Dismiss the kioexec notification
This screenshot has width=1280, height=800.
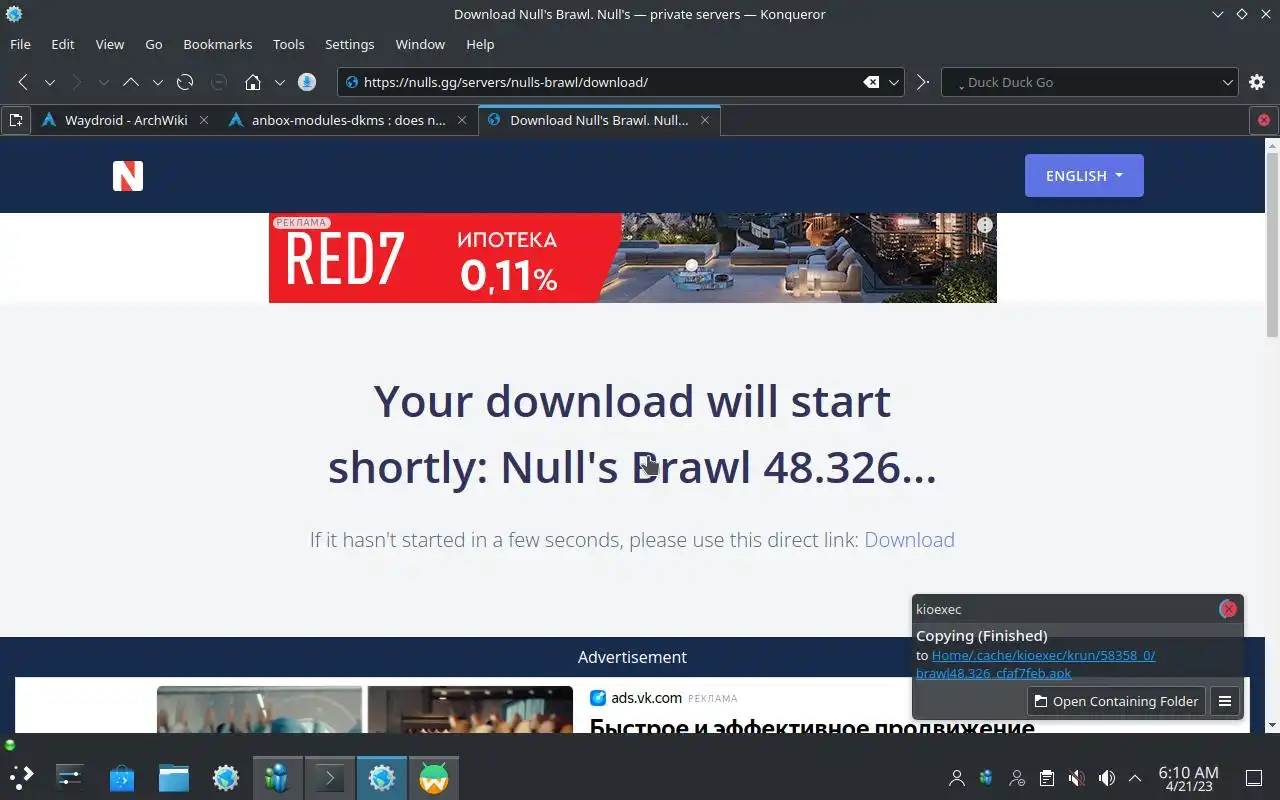1228,609
